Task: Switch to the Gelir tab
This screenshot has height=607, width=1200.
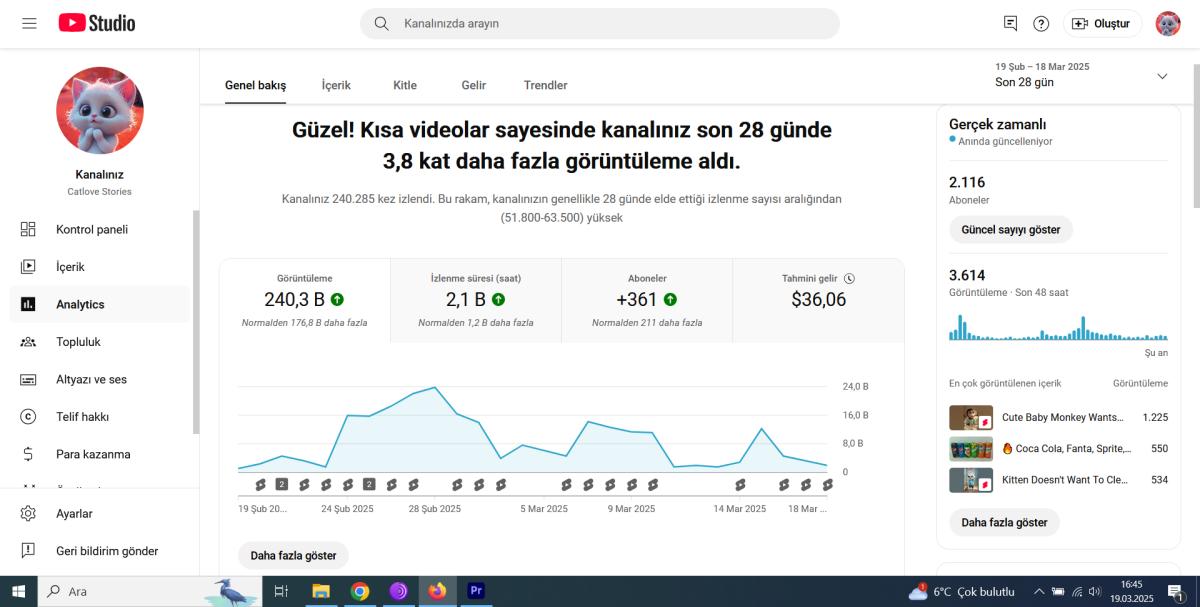Action: tap(474, 85)
